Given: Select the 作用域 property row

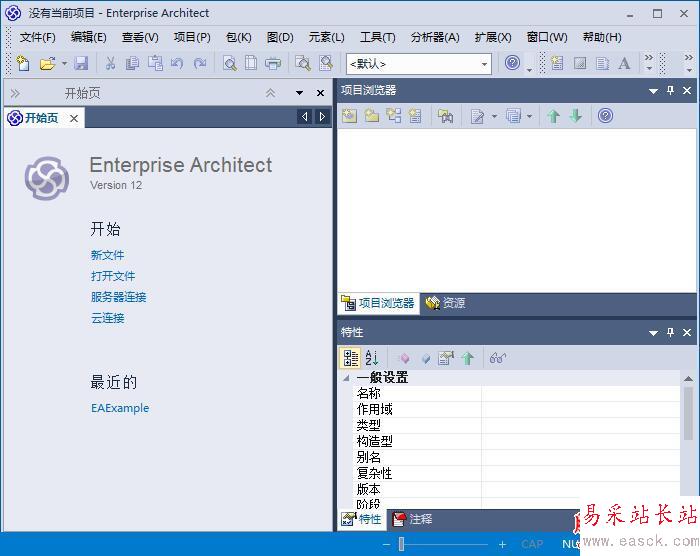Looking at the screenshot, I should (517, 410).
